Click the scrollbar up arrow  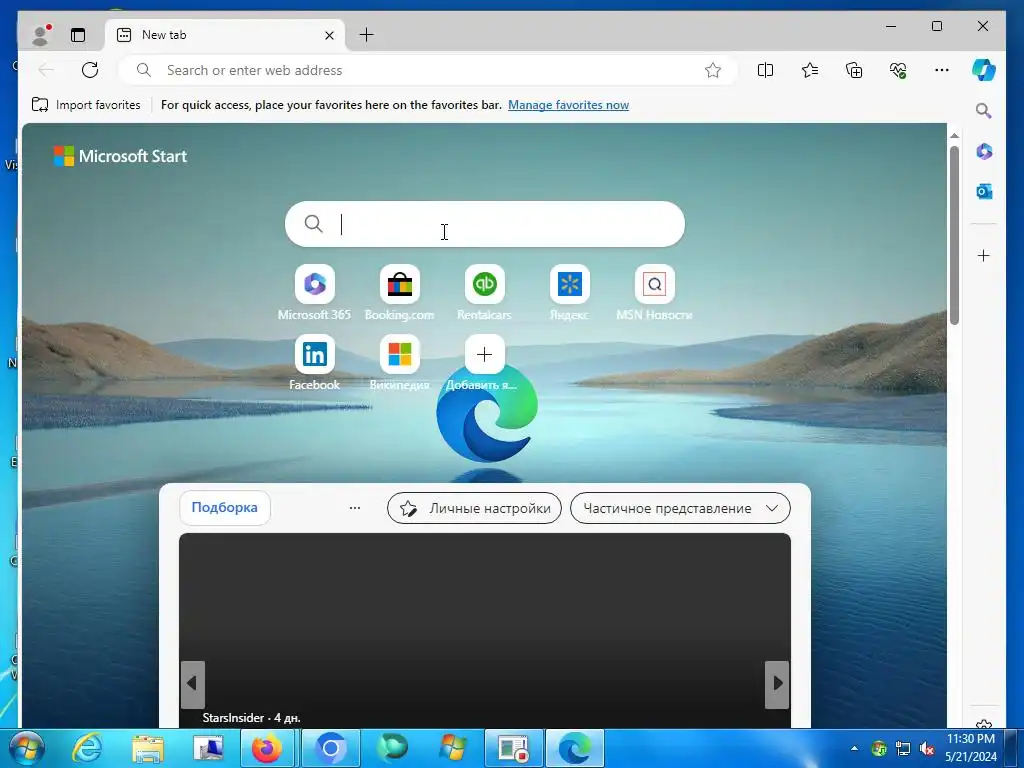[954, 136]
